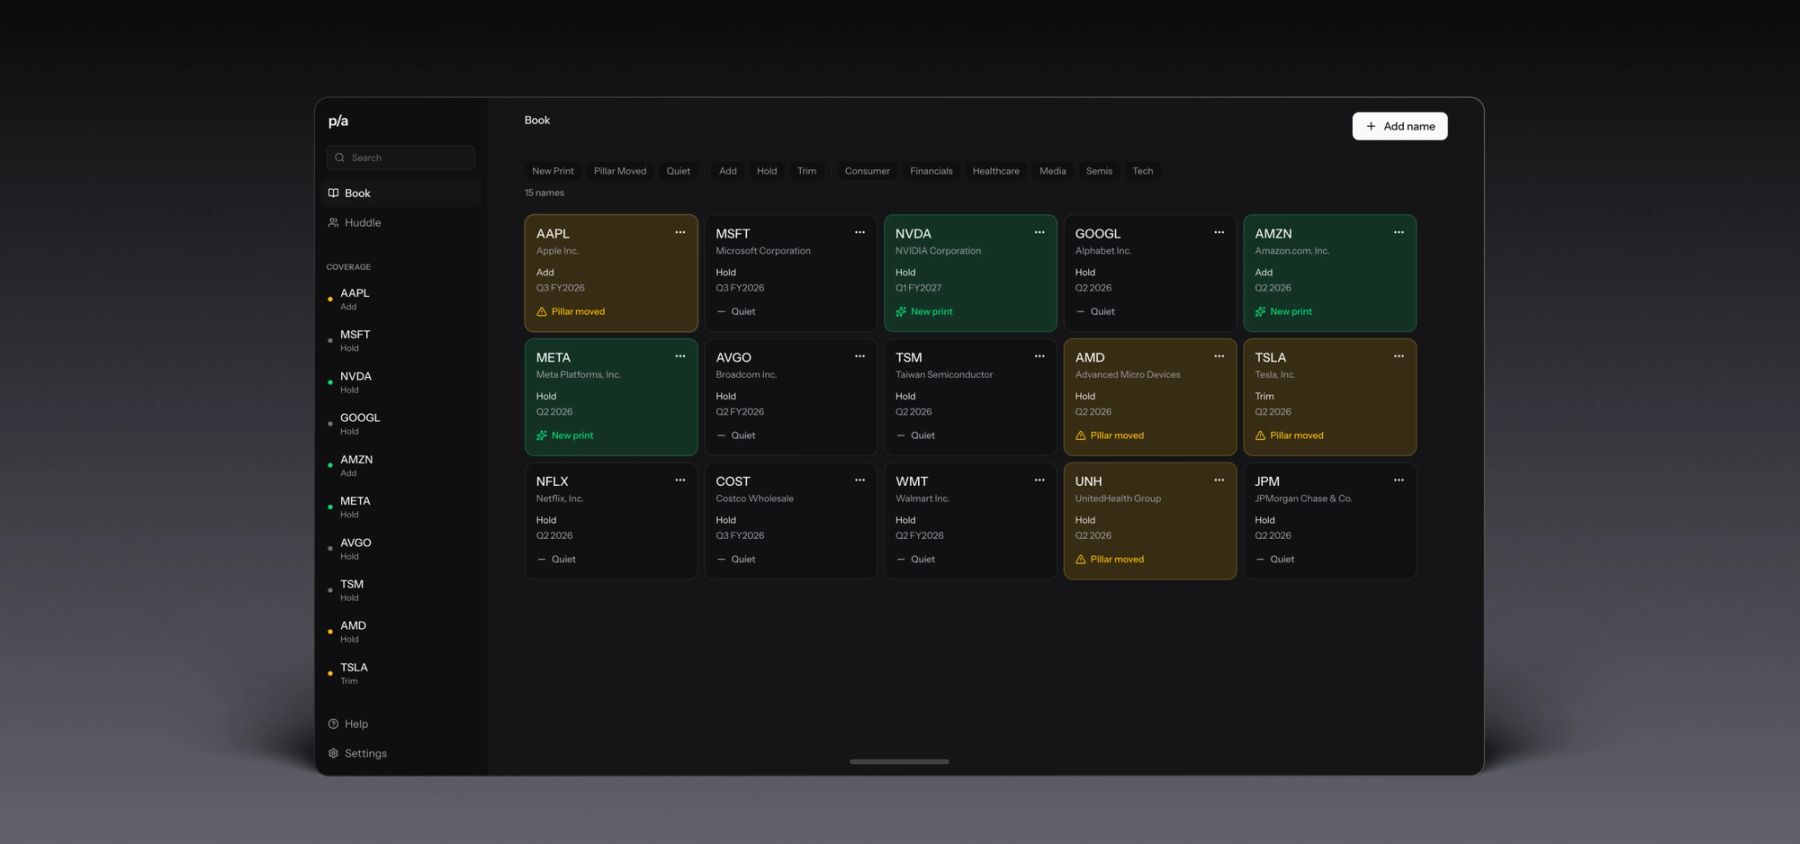The width and height of the screenshot is (1800, 844).
Task: Open the NFLX card three-dot menu
Action: [680, 480]
